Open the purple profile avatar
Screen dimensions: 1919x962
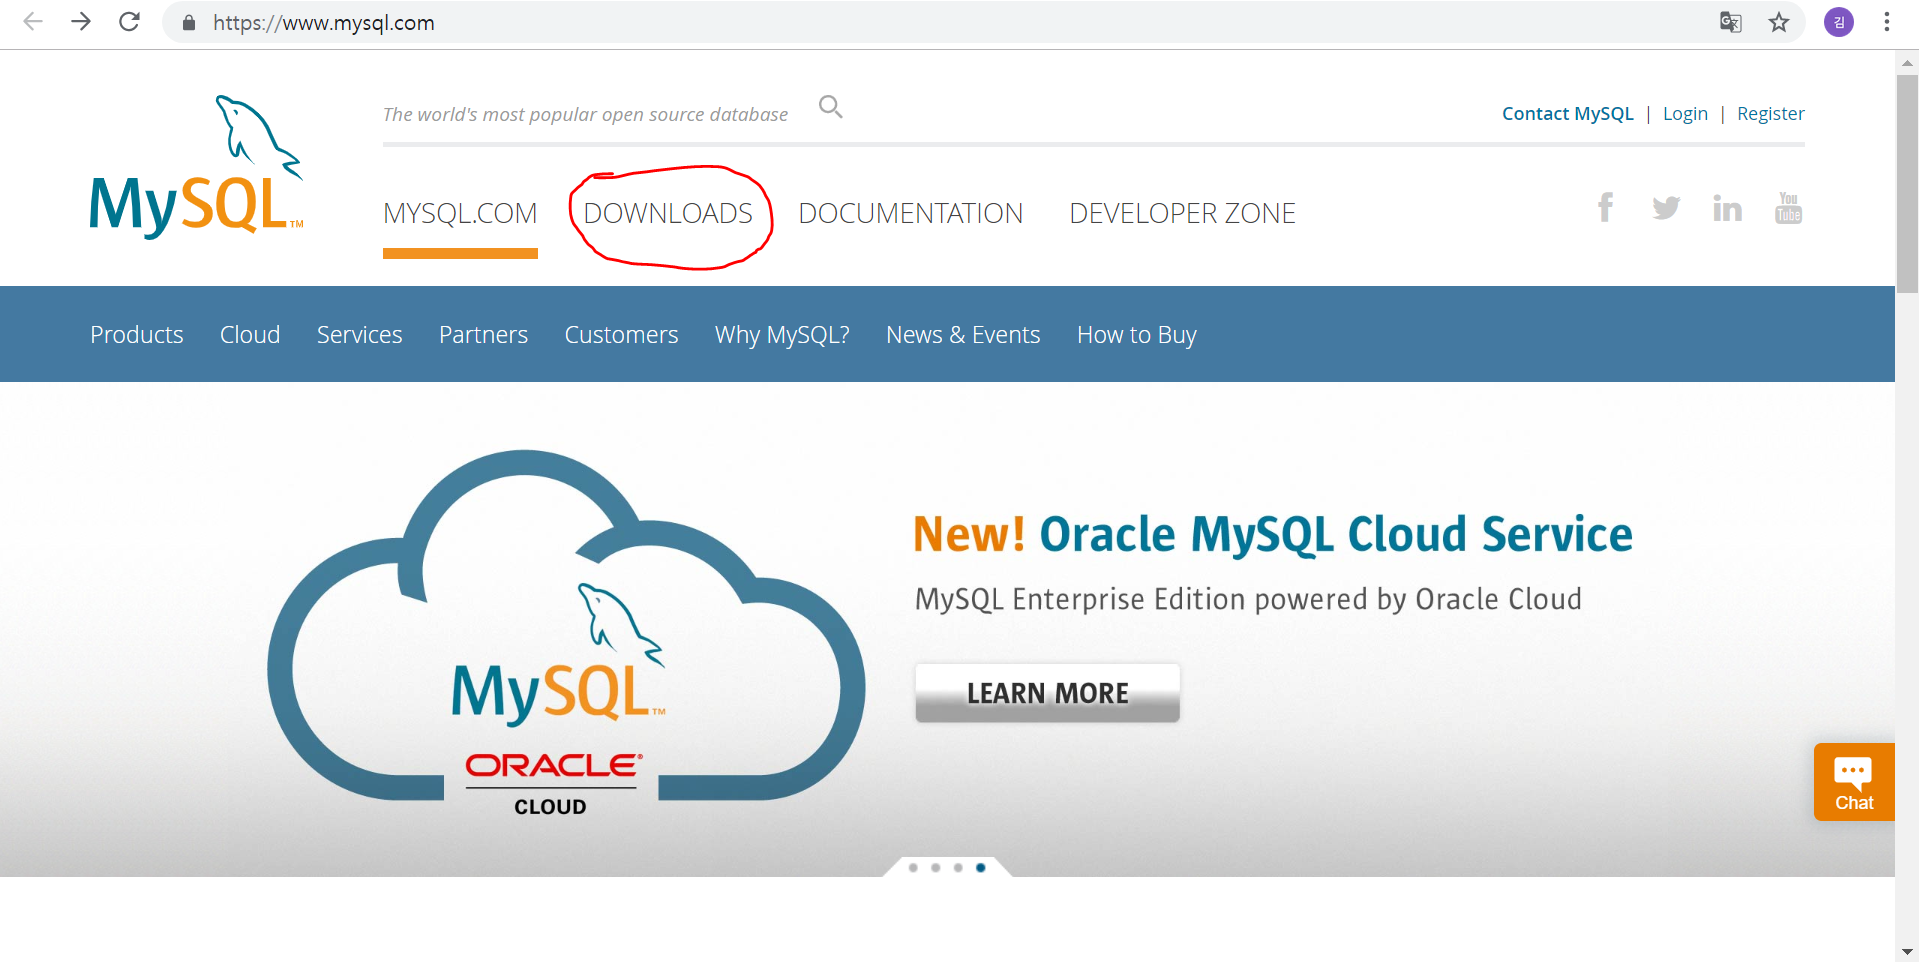tap(1839, 22)
